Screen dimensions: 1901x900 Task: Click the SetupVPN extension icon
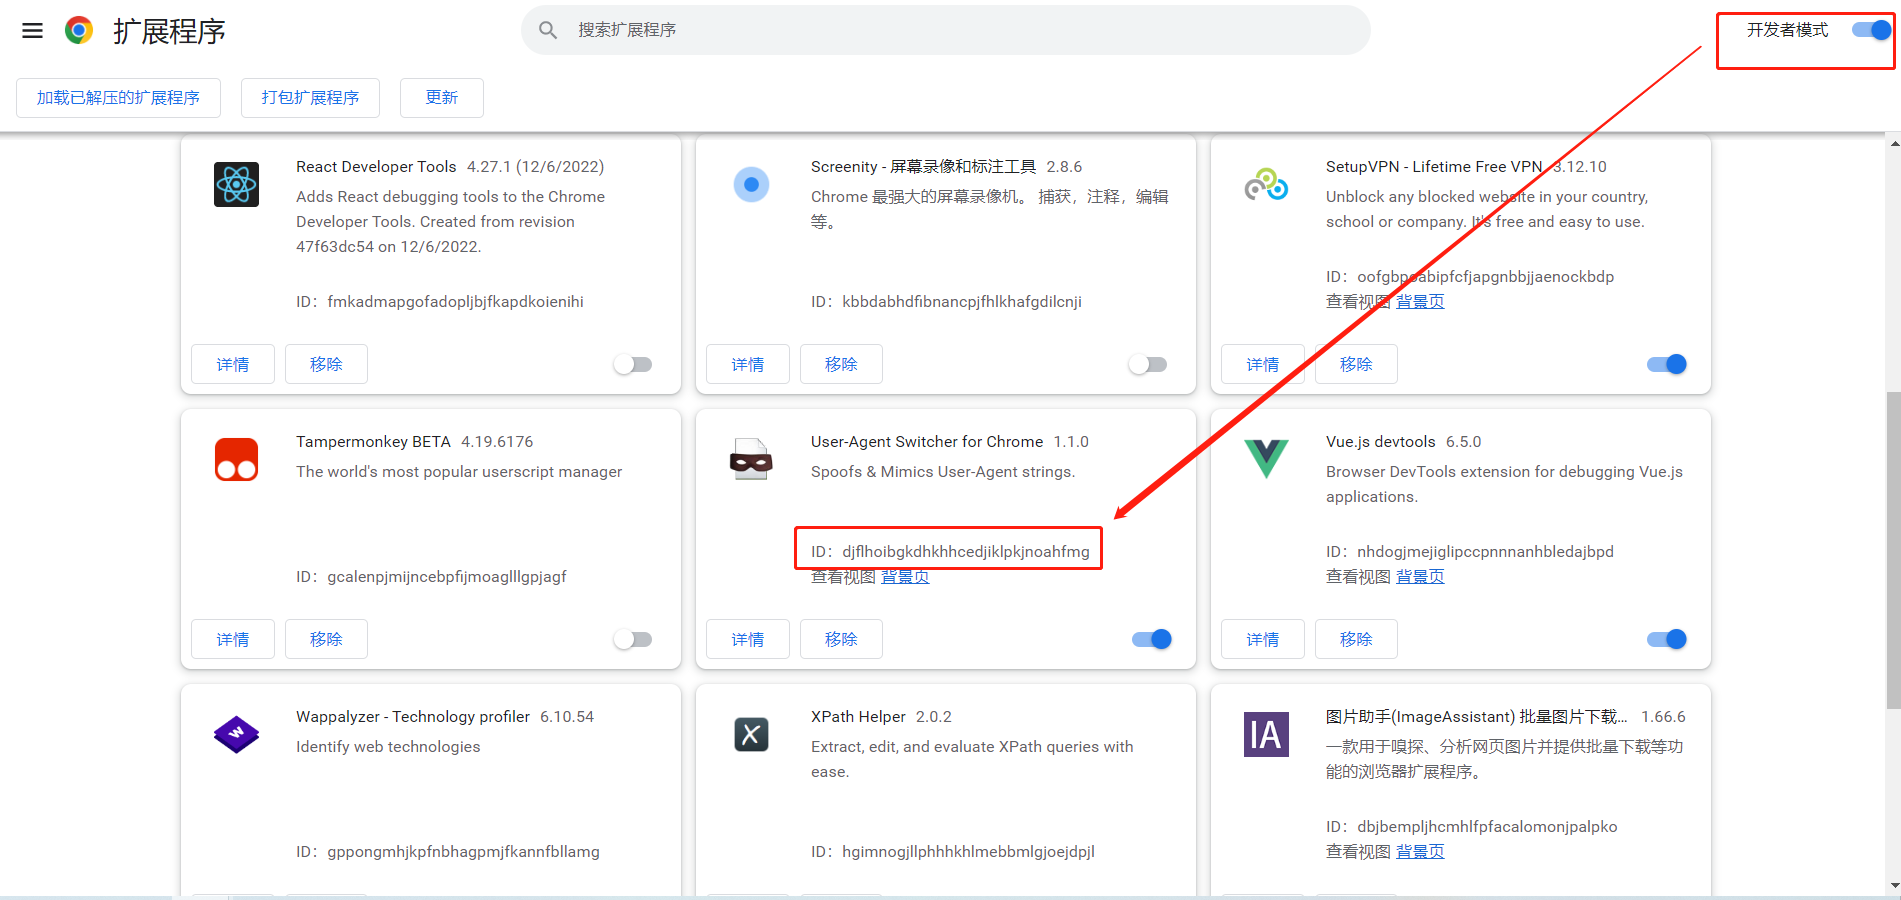(1266, 184)
